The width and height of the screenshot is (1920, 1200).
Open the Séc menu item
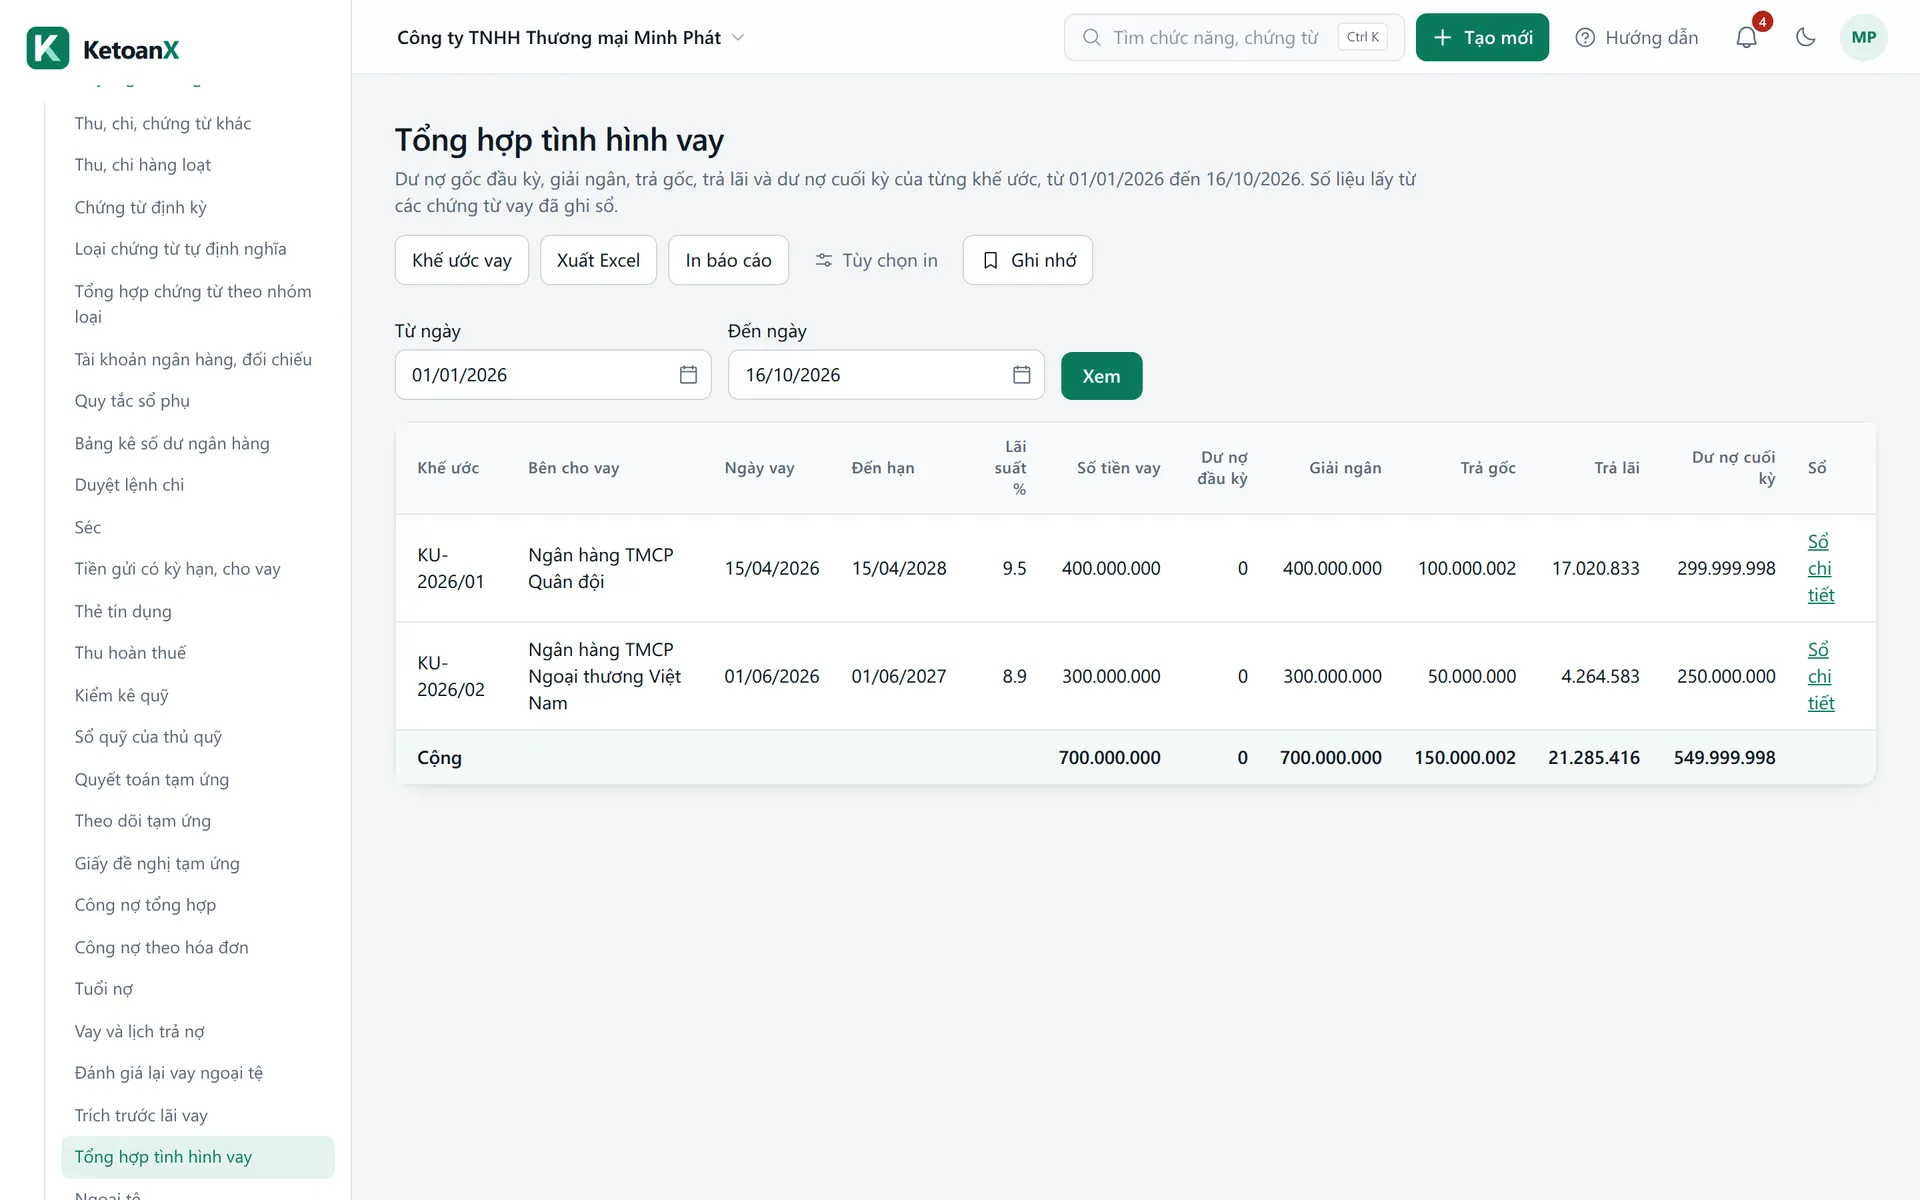click(88, 527)
